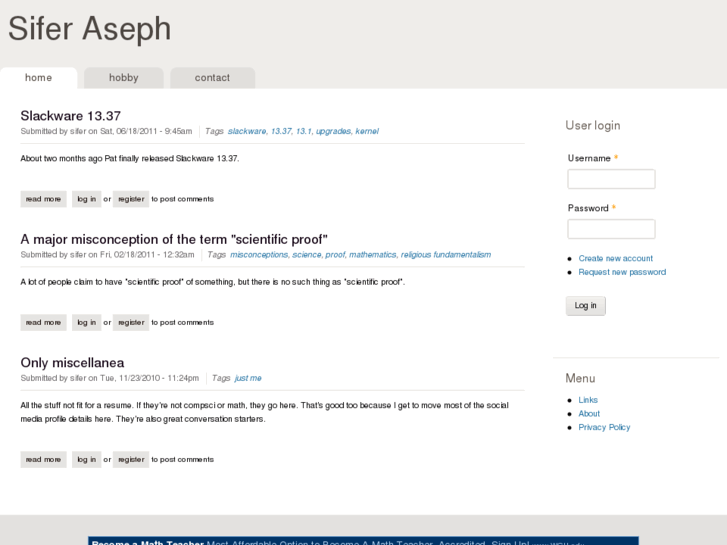The height and width of the screenshot is (545, 727).
Task: Follow the upgrades tag link
Action: click(x=333, y=131)
